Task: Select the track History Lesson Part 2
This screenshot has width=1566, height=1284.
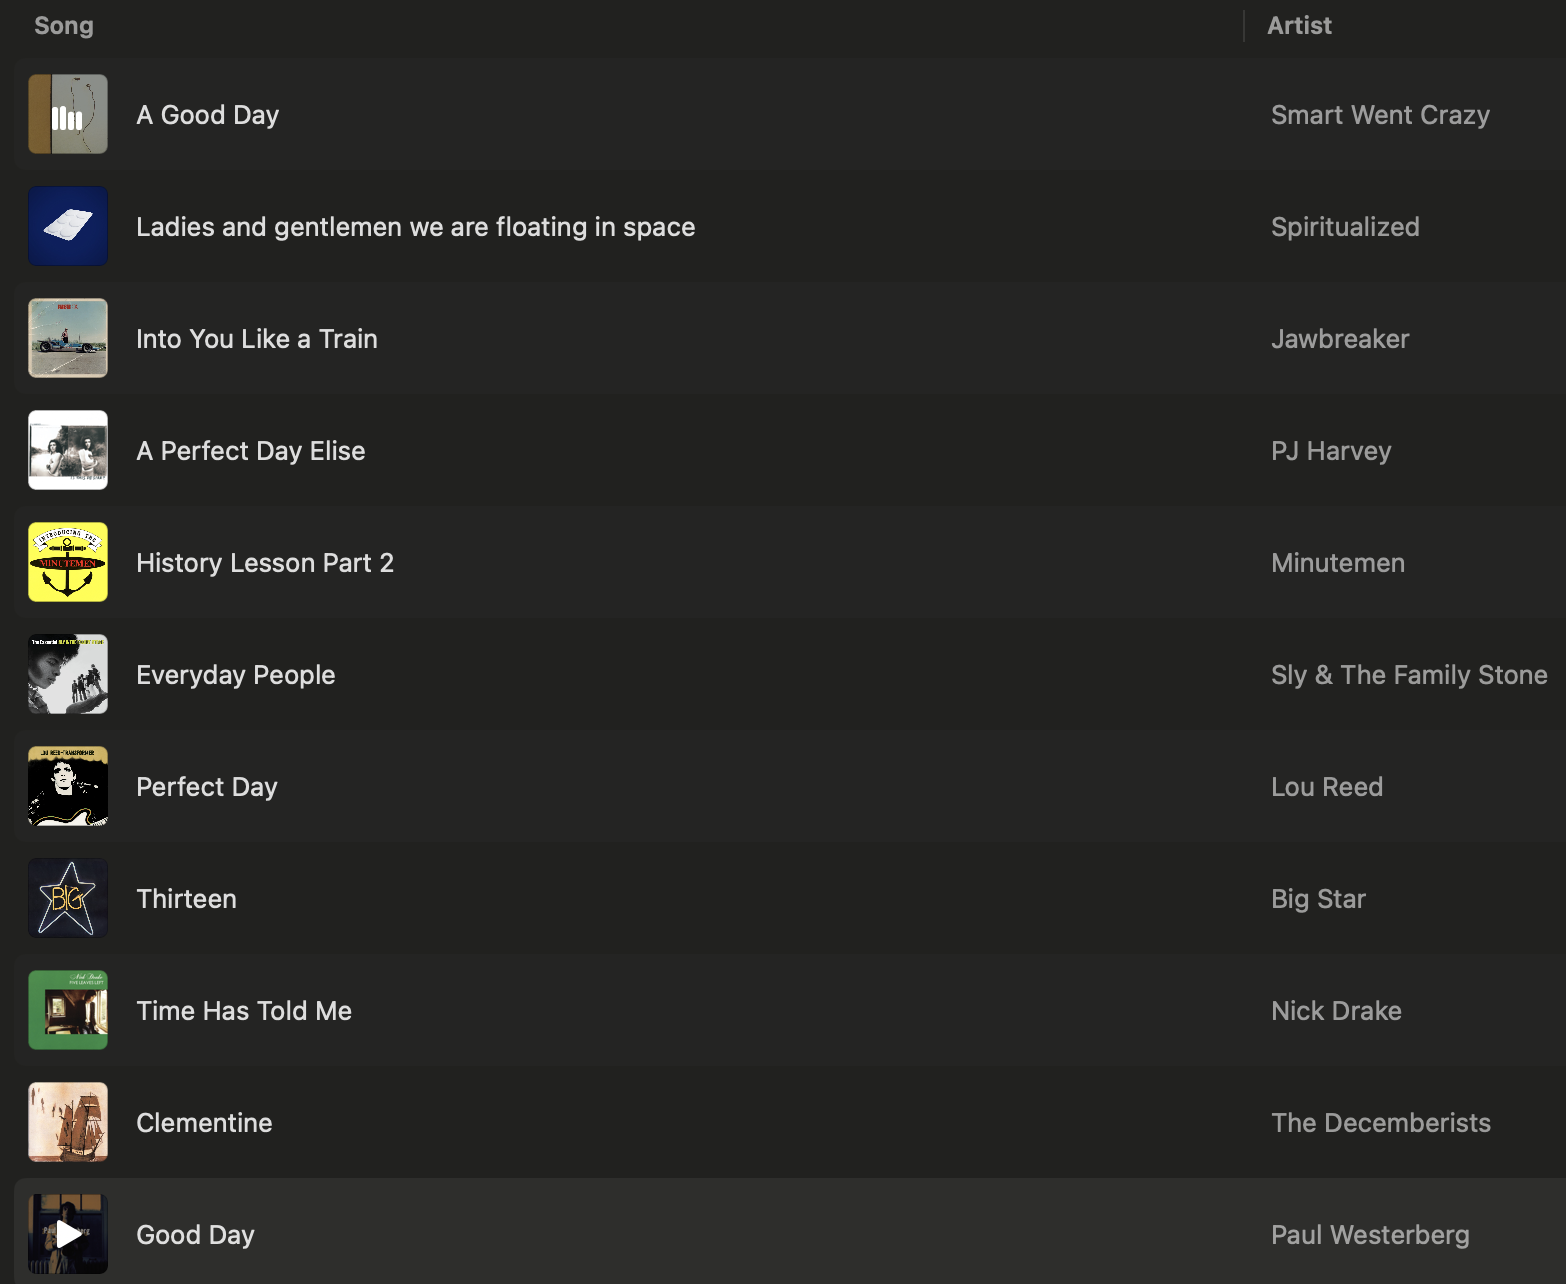Action: pyautogui.click(x=265, y=563)
